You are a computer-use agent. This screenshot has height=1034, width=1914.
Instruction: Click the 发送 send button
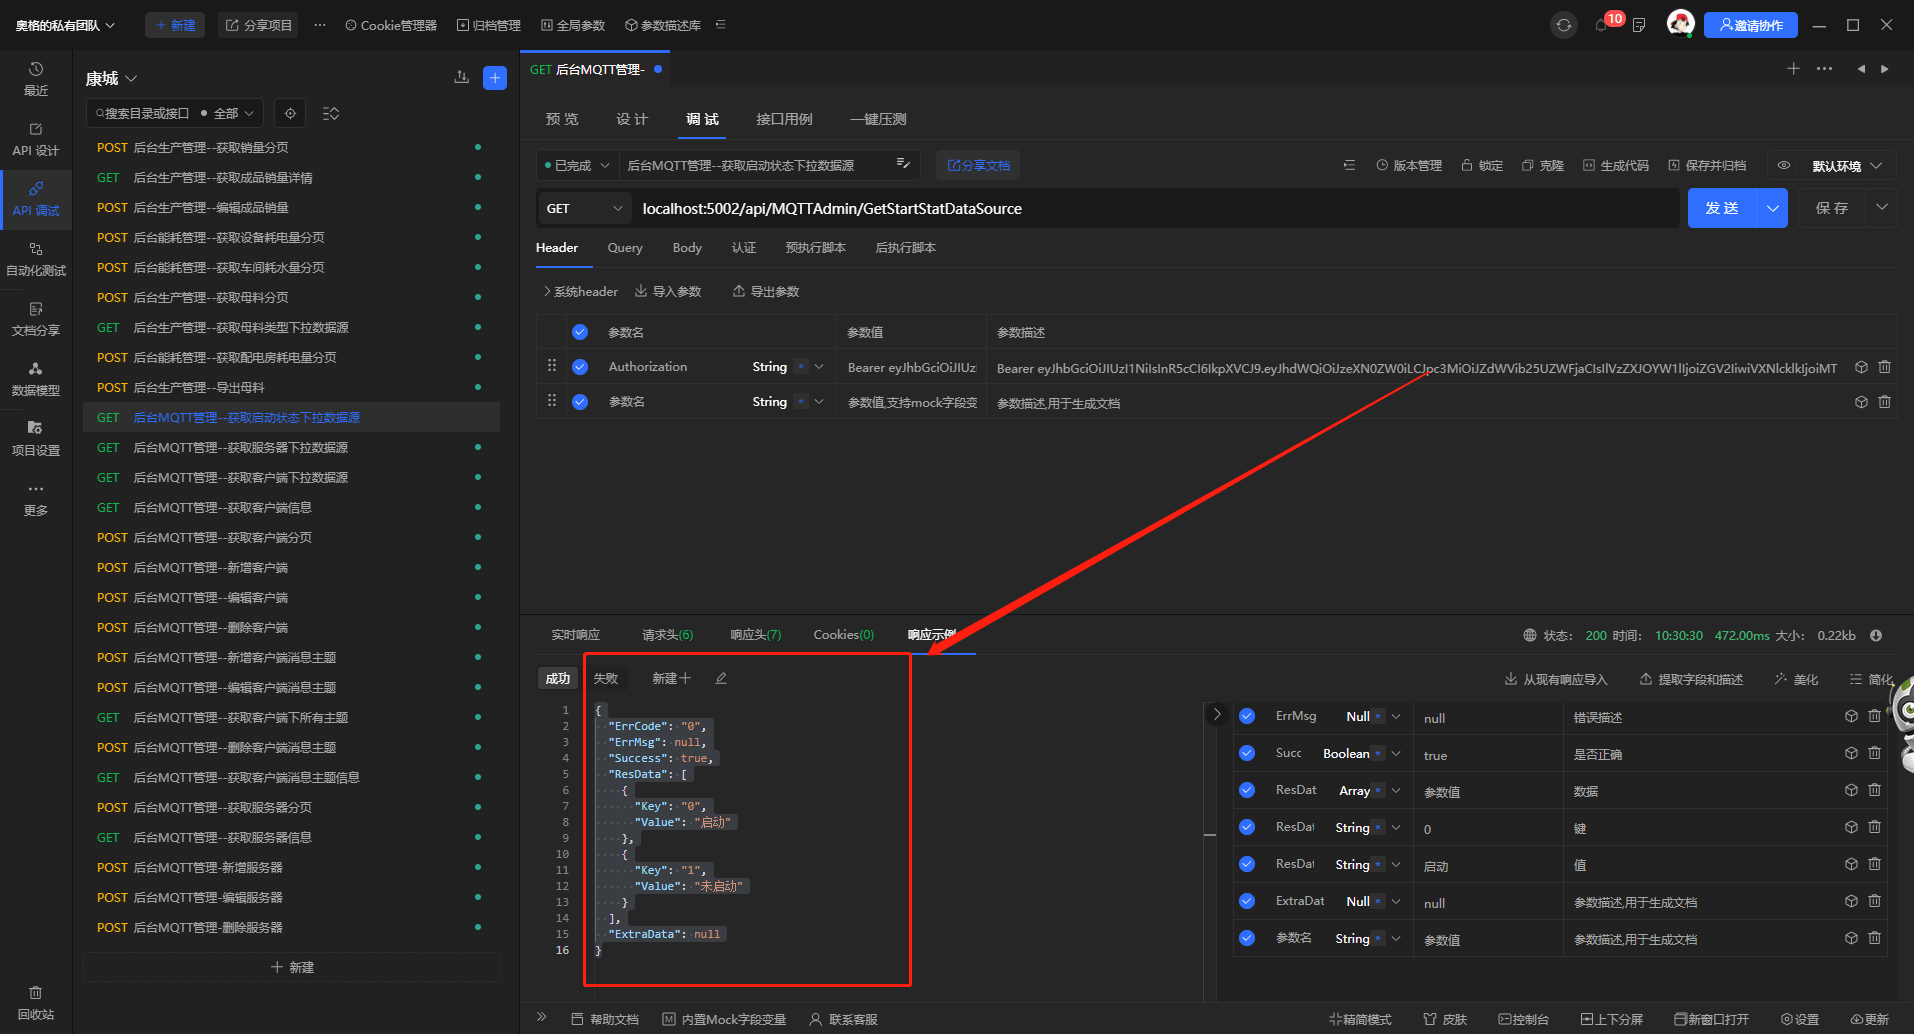click(1722, 208)
